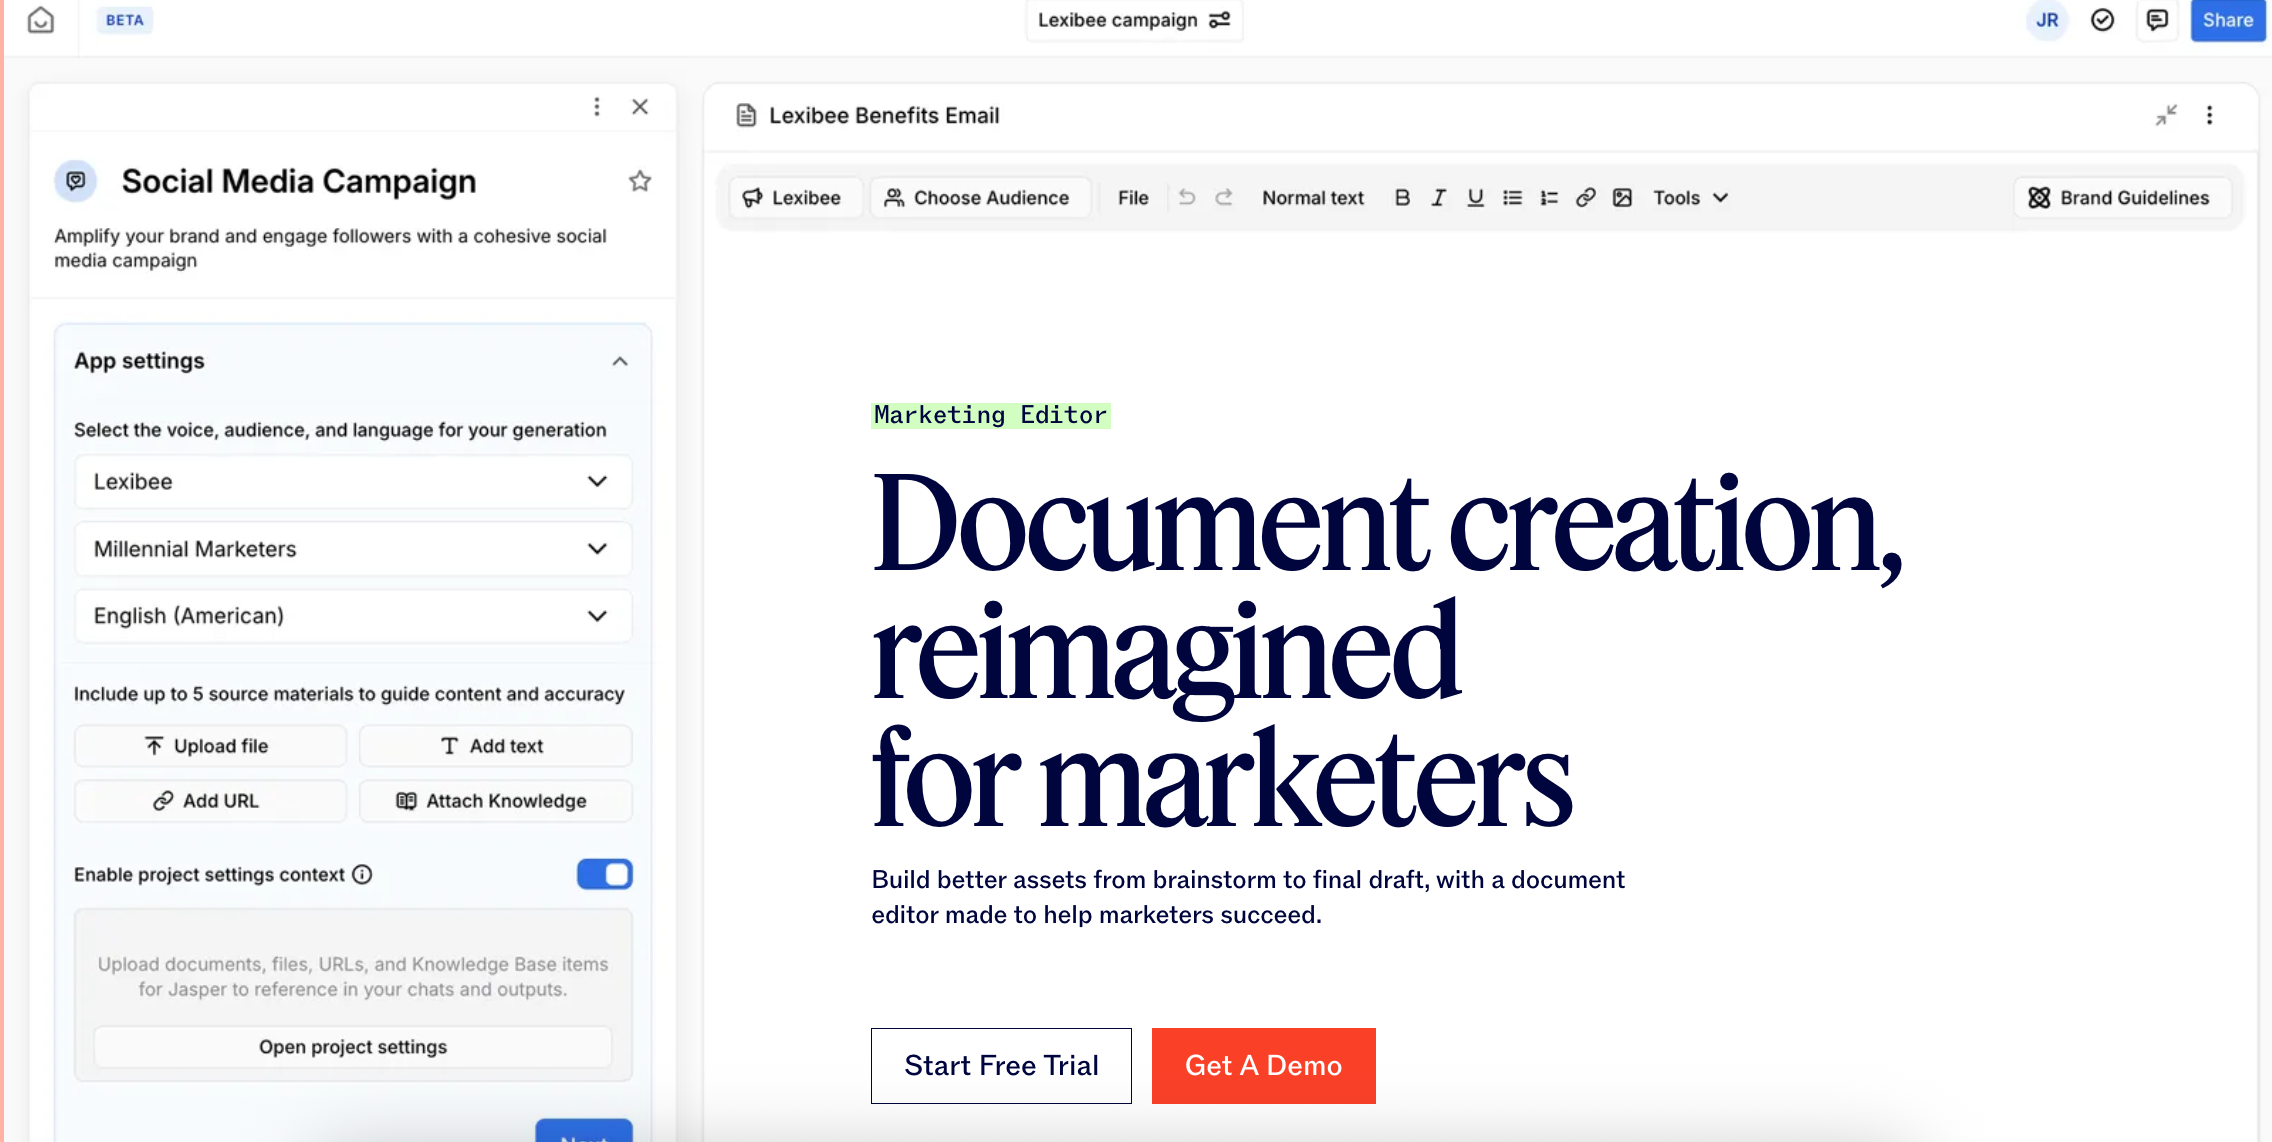This screenshot has height=1142, width=2272.
Task: Click Open project settings button
Action: pos(353,1047)
